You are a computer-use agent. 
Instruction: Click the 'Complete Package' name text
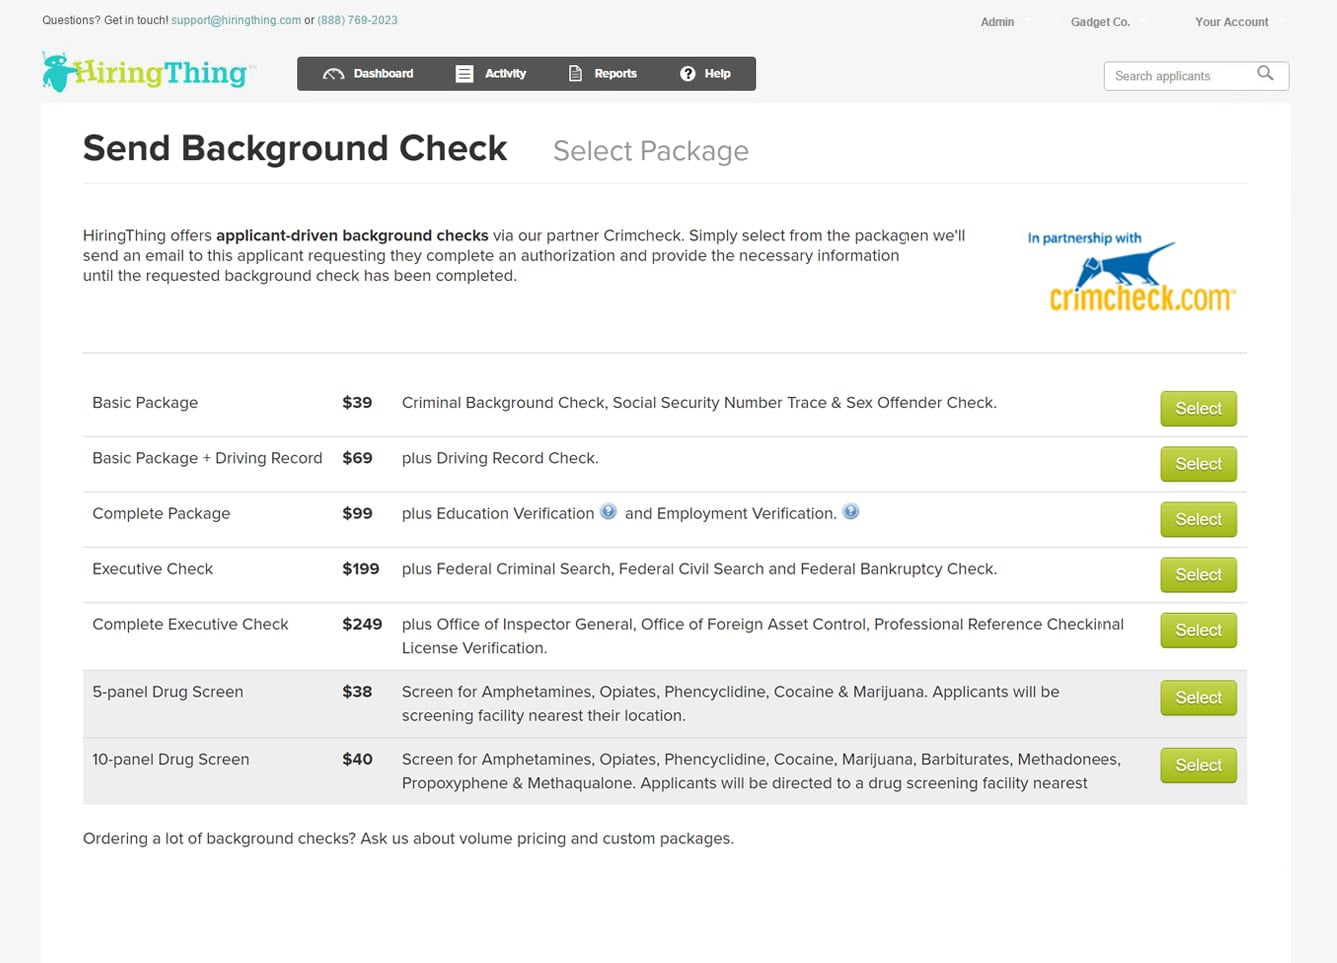click(161, 514)
